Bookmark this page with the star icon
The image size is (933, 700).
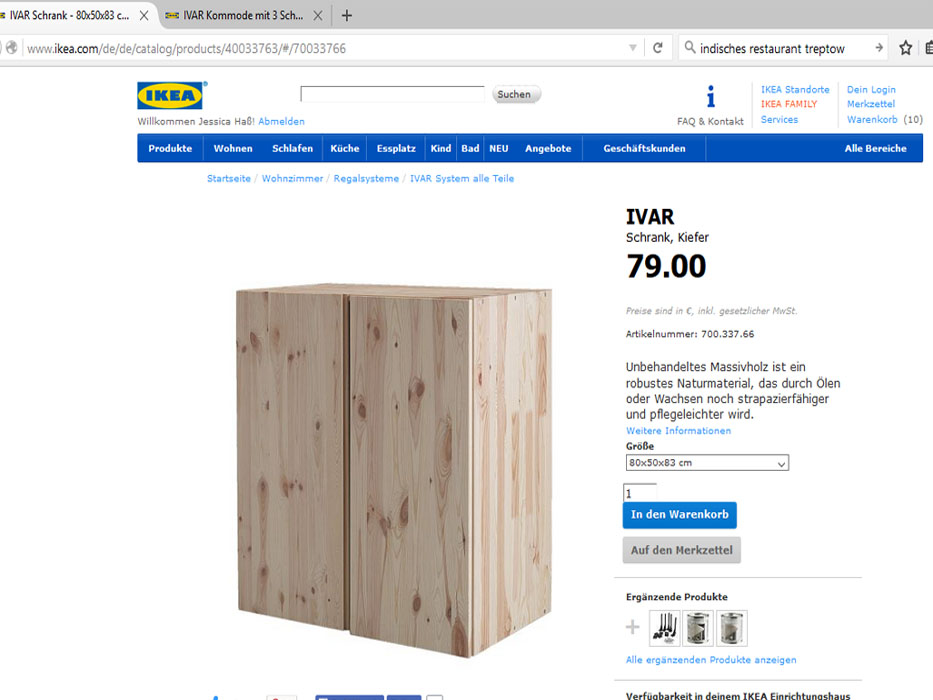coord(906,48)
